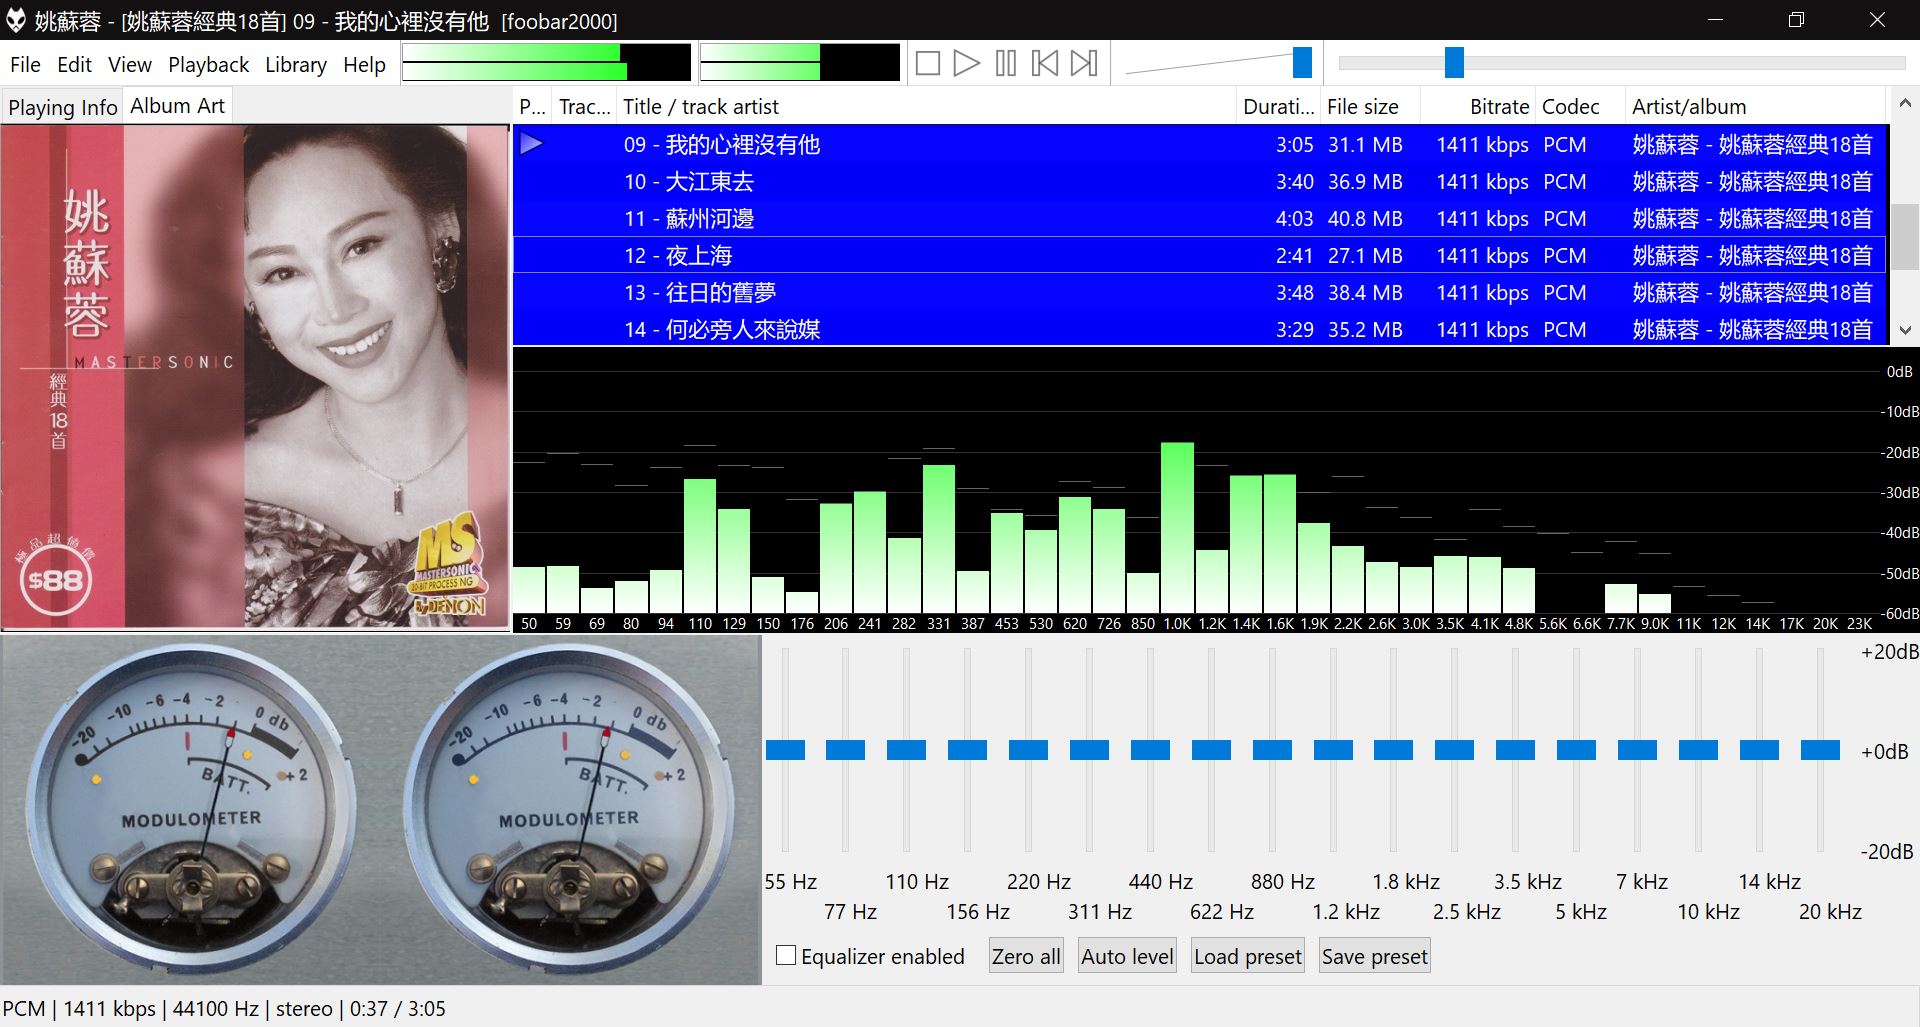Viewport: 1920px width, 1027px height.
Task: Pause the current track
Action: click(x=1006, y=64)
